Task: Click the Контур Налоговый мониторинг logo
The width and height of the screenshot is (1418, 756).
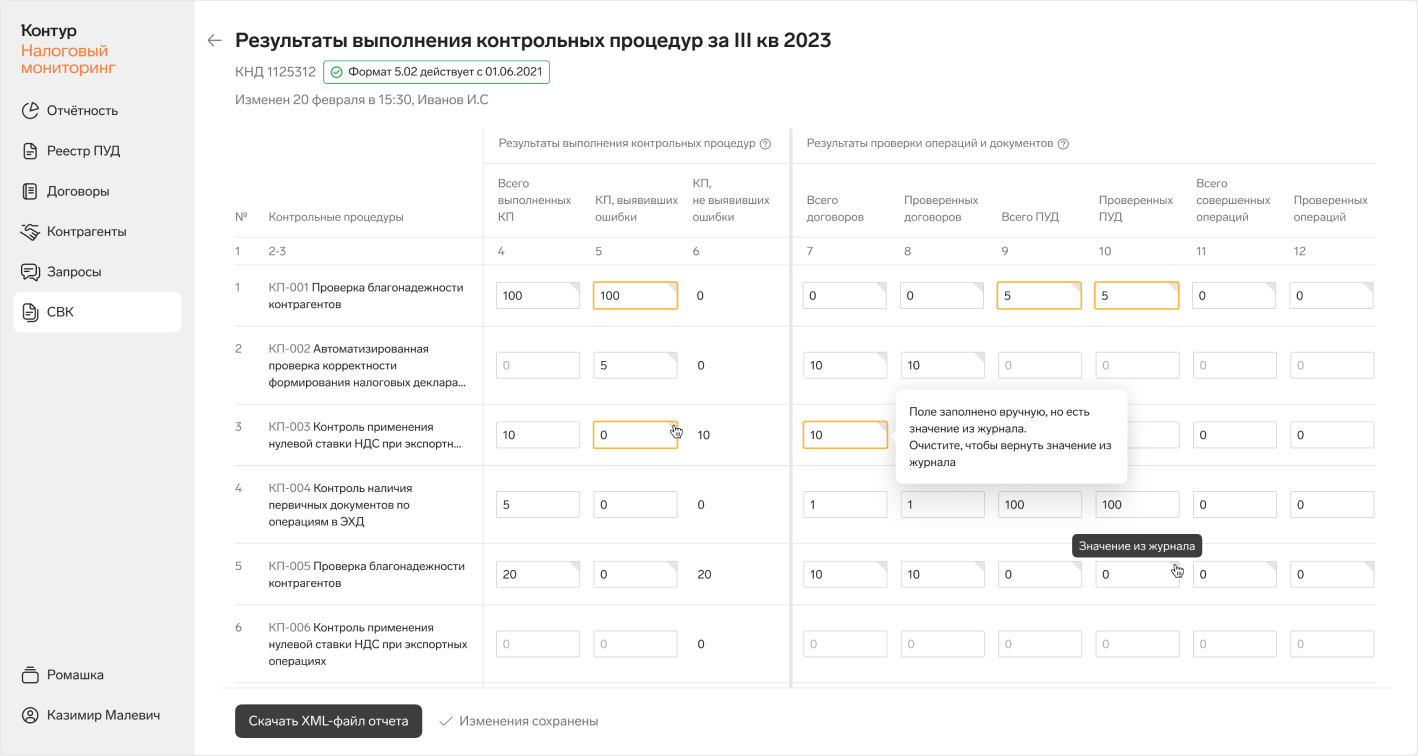Action: tap(68, 50)
